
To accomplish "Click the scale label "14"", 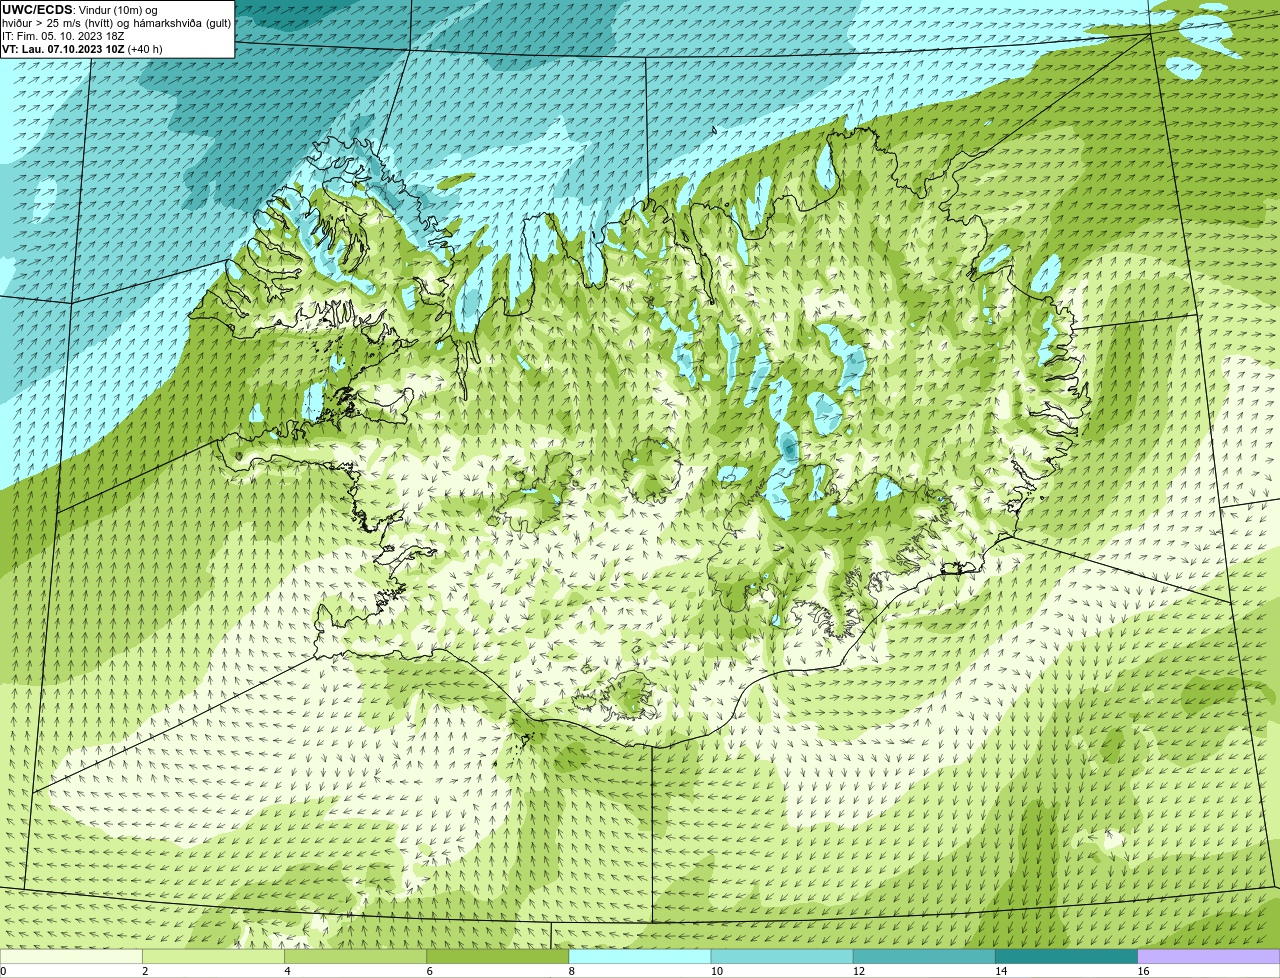I will [x=1000, y=971].
